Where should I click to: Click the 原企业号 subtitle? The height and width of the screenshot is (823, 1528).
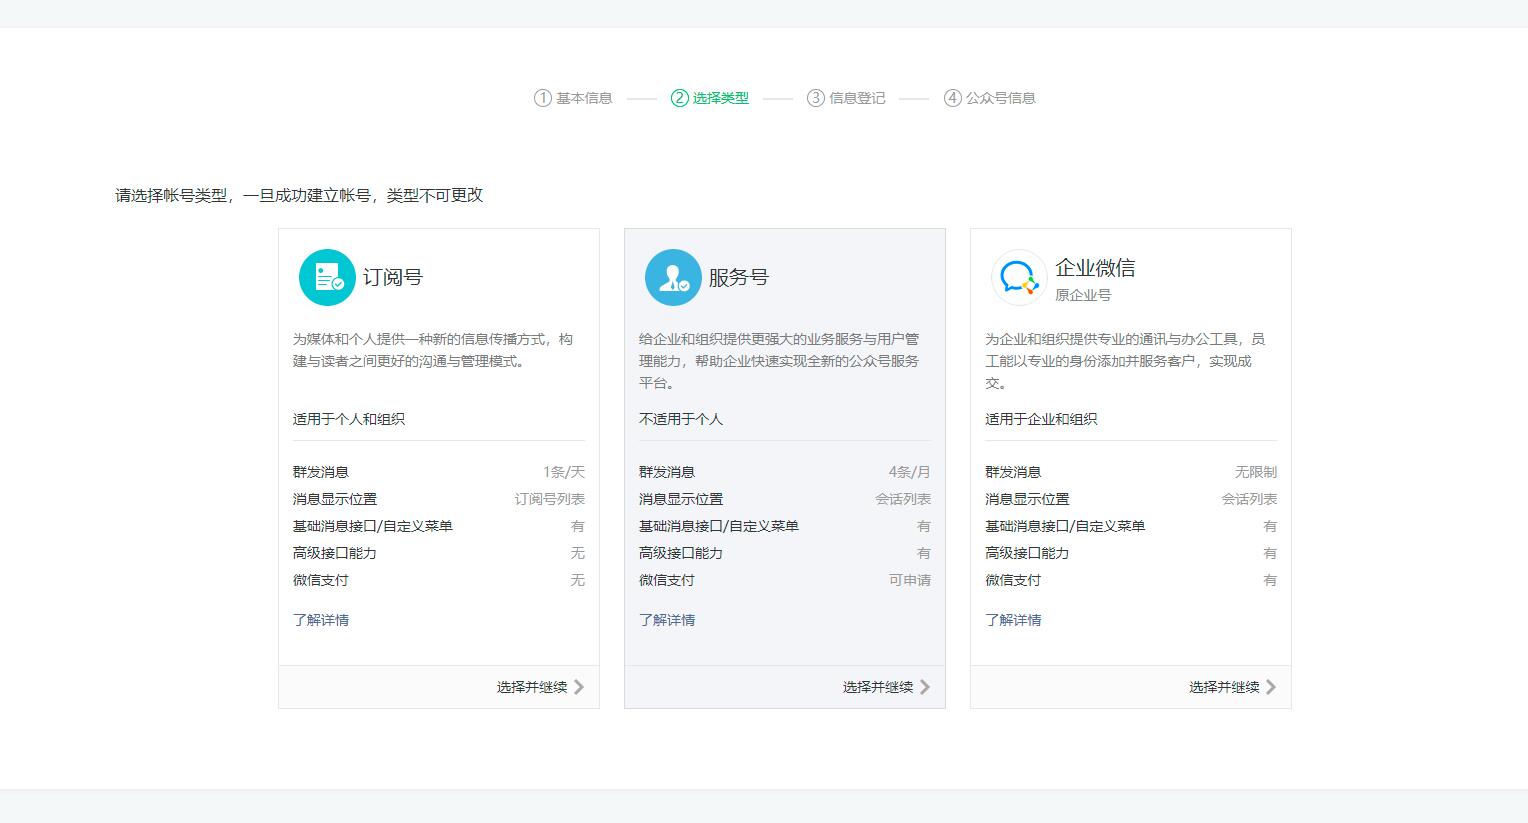click(x=1083, y=295)
